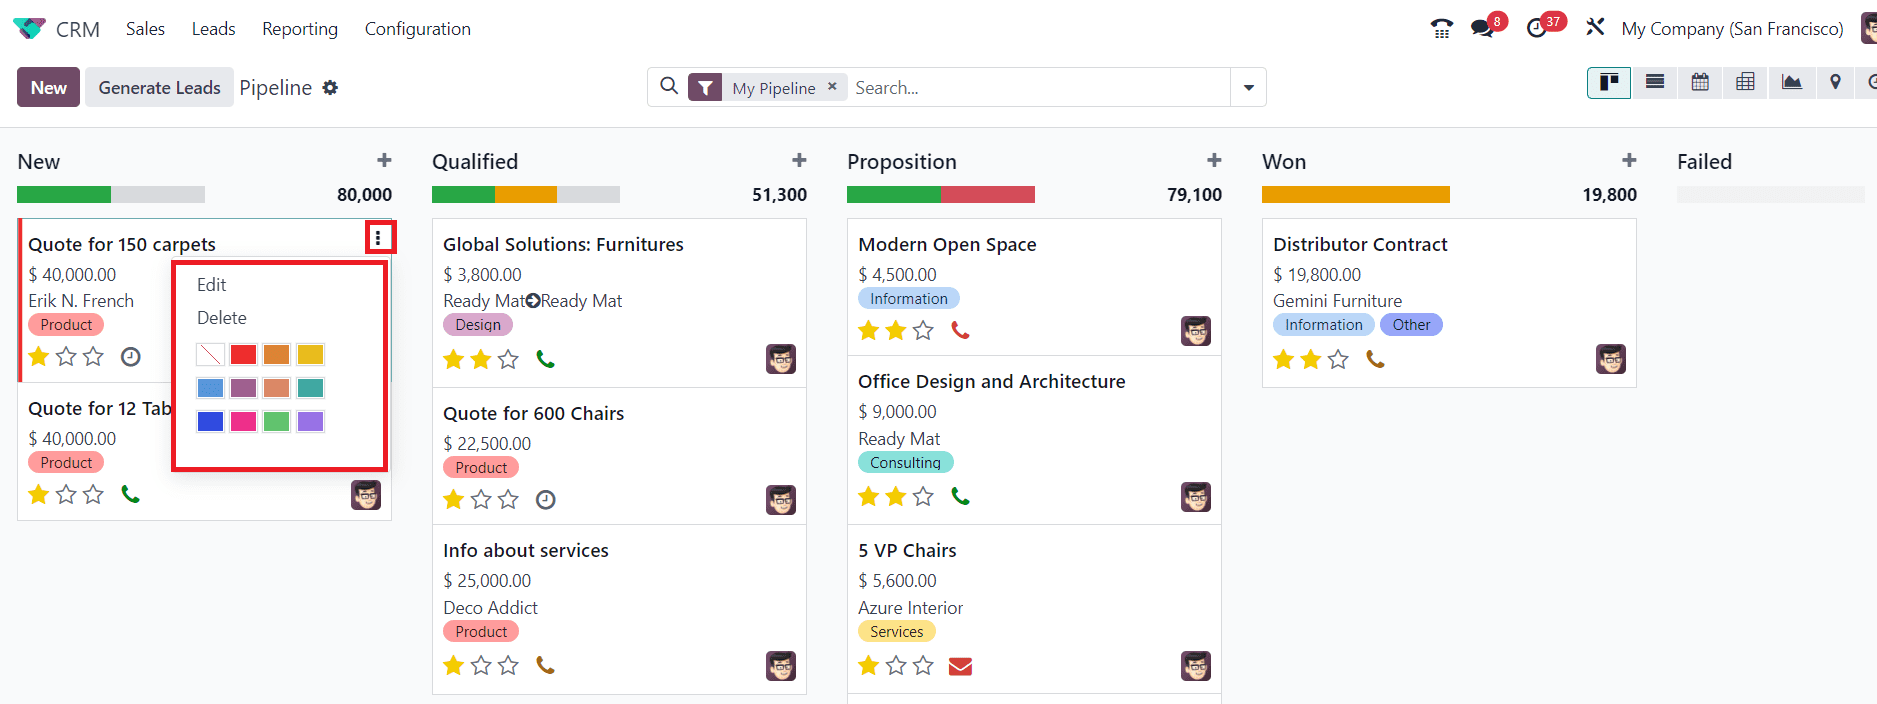Viewport: 1877px width, 704px height.
Task: Open the debug tools wrench icon
Action: [x=1595, y=28]
